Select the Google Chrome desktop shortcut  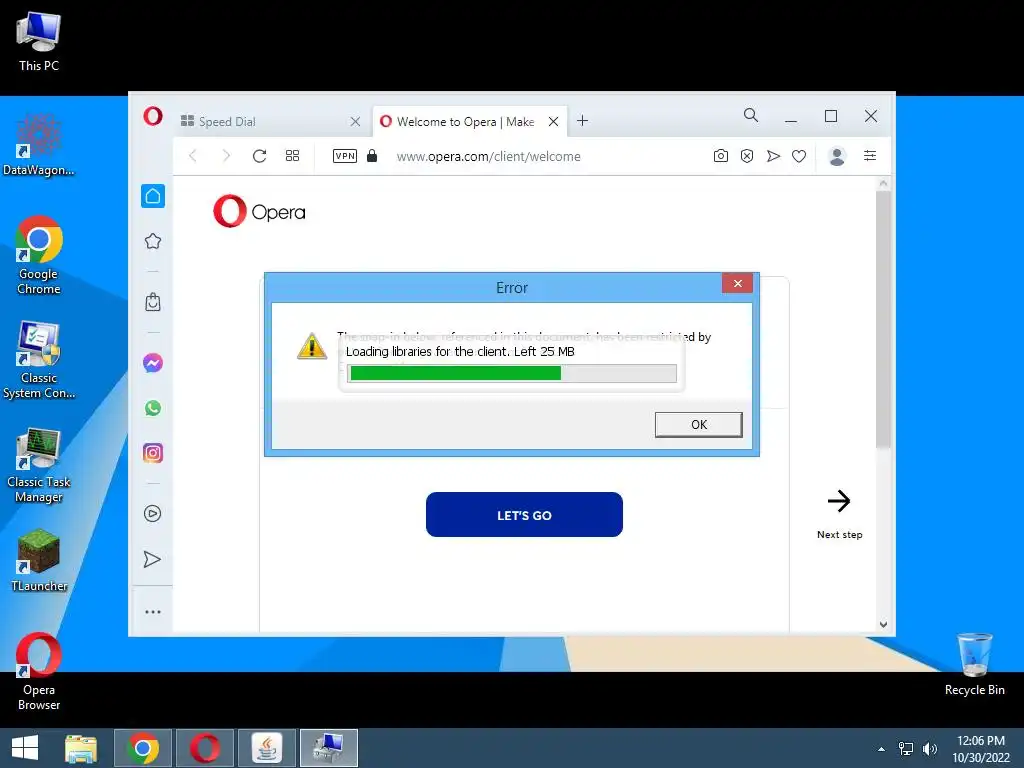click(x=39, y=255)
